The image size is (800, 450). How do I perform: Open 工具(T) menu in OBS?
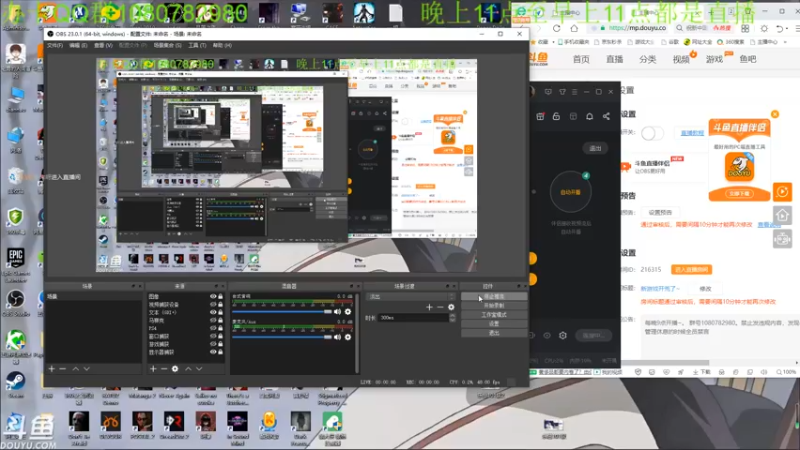coord(197,45)
